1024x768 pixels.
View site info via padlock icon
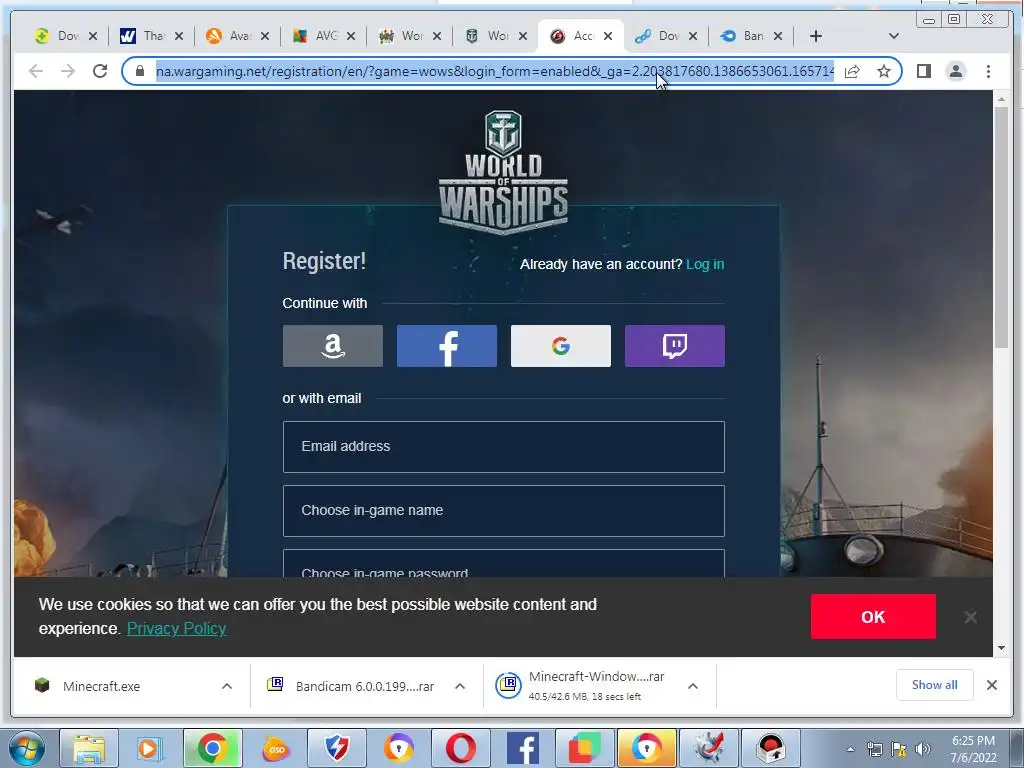point(140,71)
